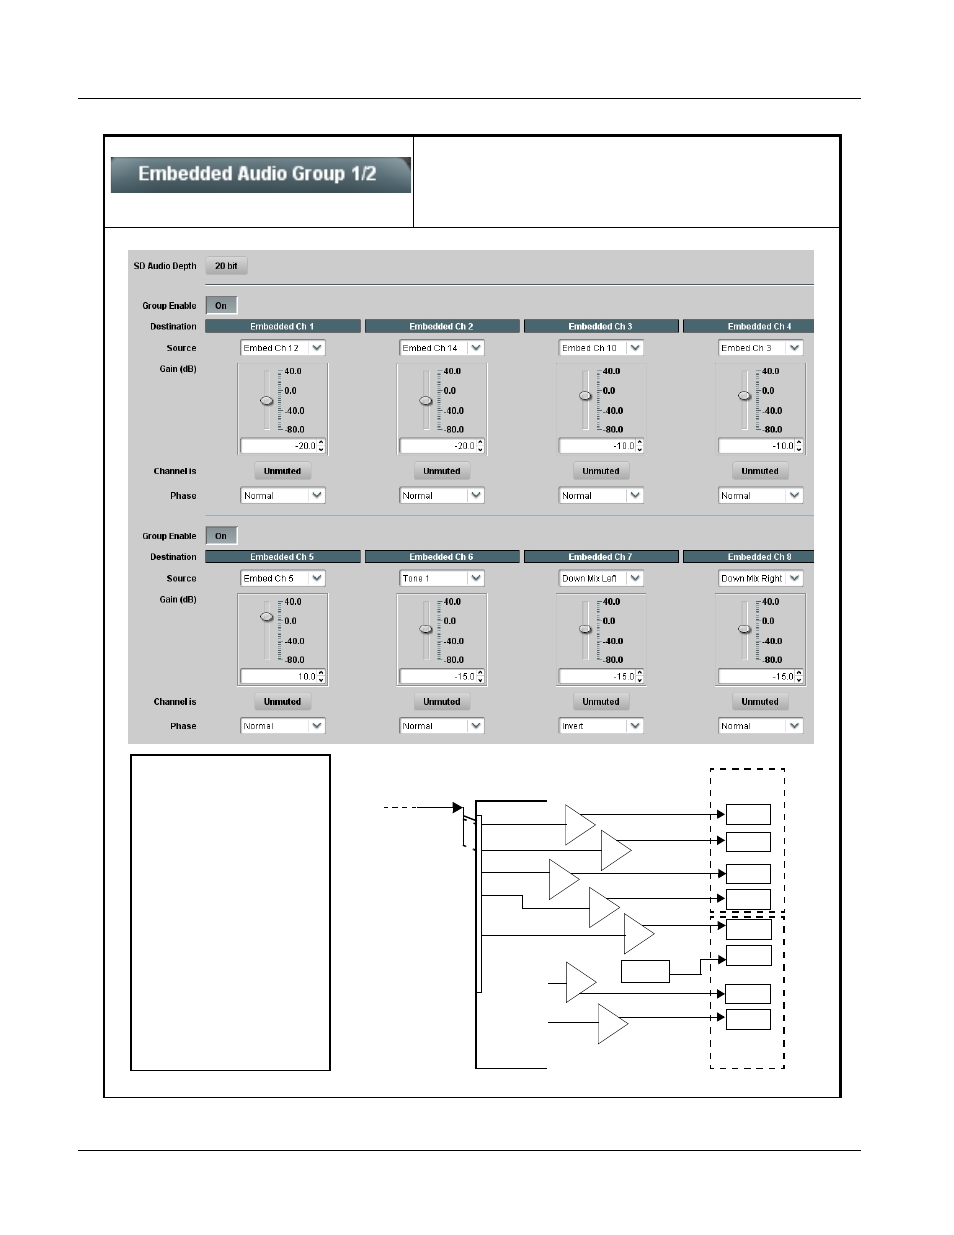This screenshot has height=1235, width=954.
Task: Open Down Mix Left source dropdown
Action: [601, 578]
